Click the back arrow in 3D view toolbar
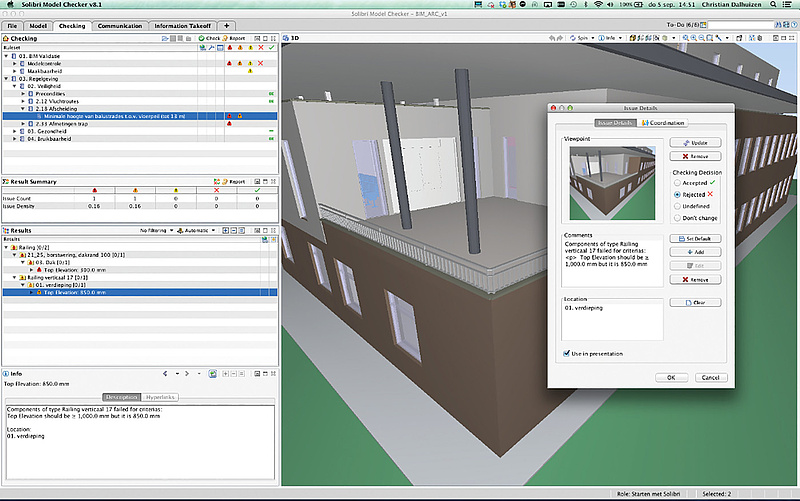Screen dimensions: 800x501 [552, 38]
